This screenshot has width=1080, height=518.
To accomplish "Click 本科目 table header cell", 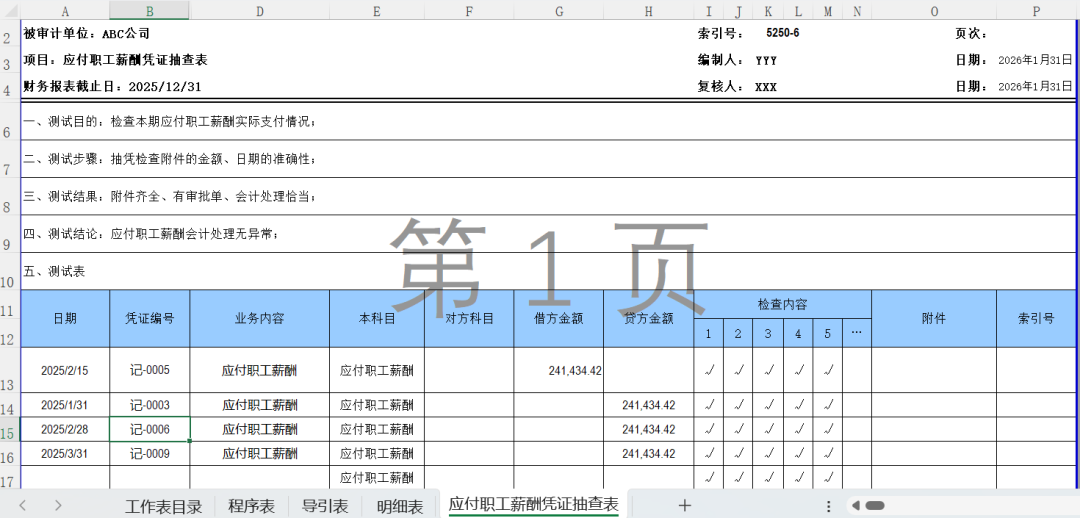I will coord(377,318).
